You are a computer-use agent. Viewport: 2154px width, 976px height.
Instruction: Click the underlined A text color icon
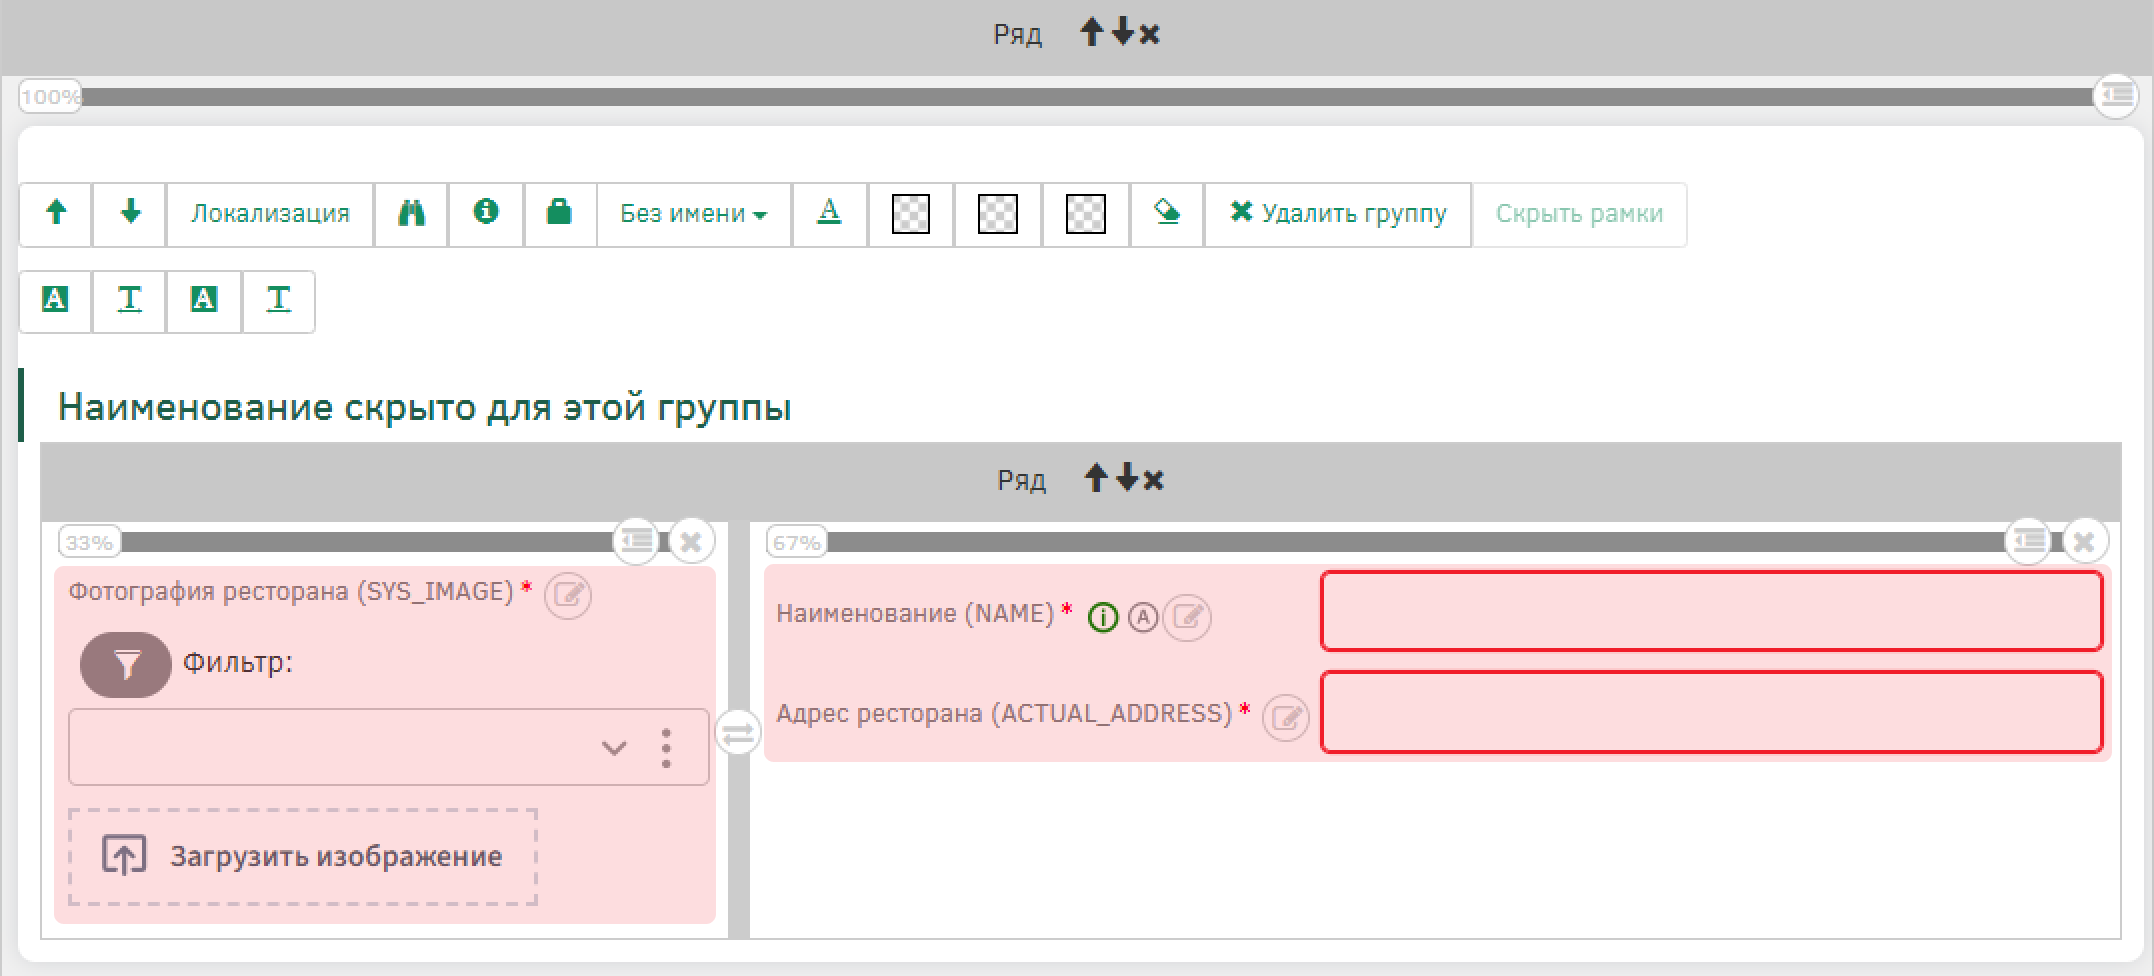(x=829, y=213)
